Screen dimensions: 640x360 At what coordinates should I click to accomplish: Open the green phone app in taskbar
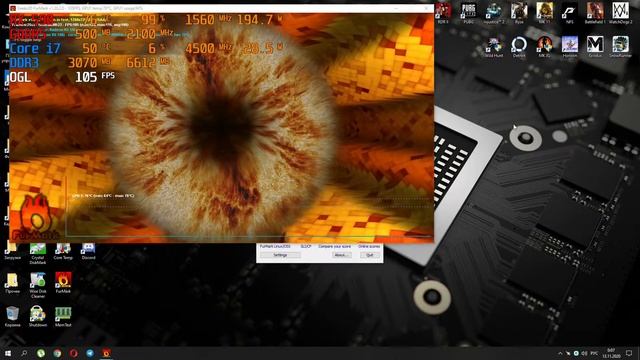[x=41, y=353]
